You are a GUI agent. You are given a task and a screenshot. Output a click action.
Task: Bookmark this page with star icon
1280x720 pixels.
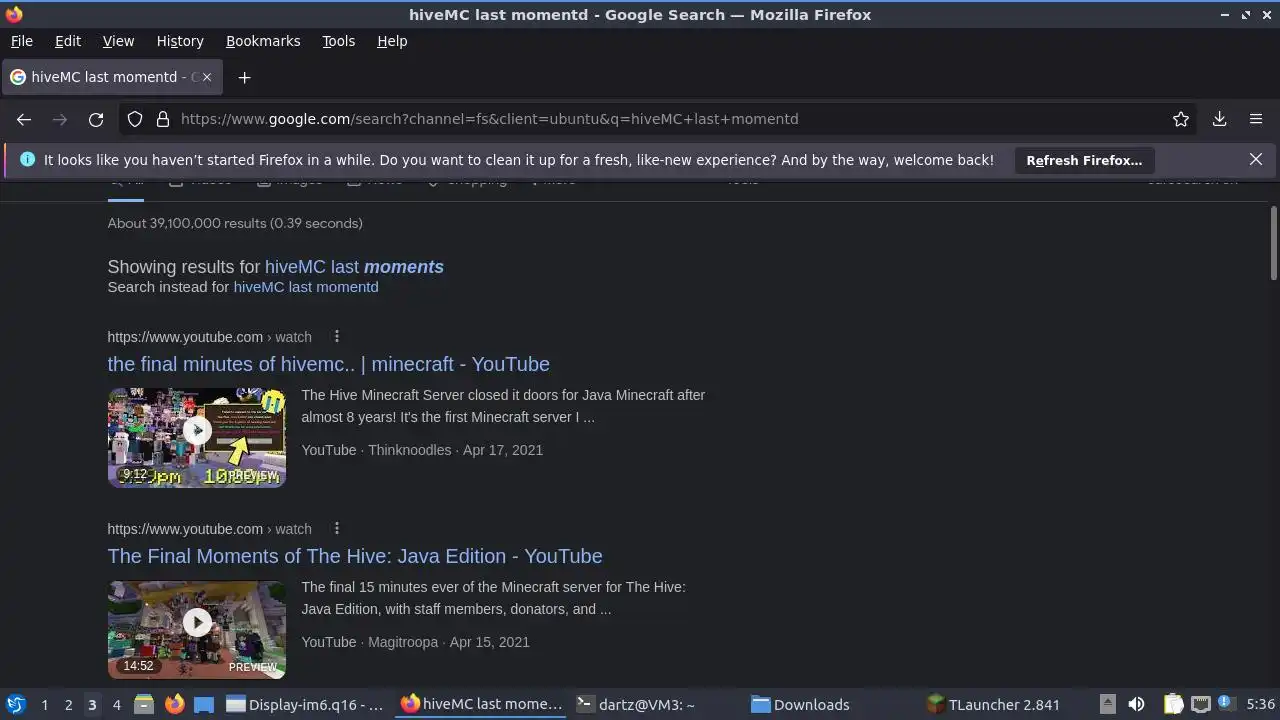1181,119
